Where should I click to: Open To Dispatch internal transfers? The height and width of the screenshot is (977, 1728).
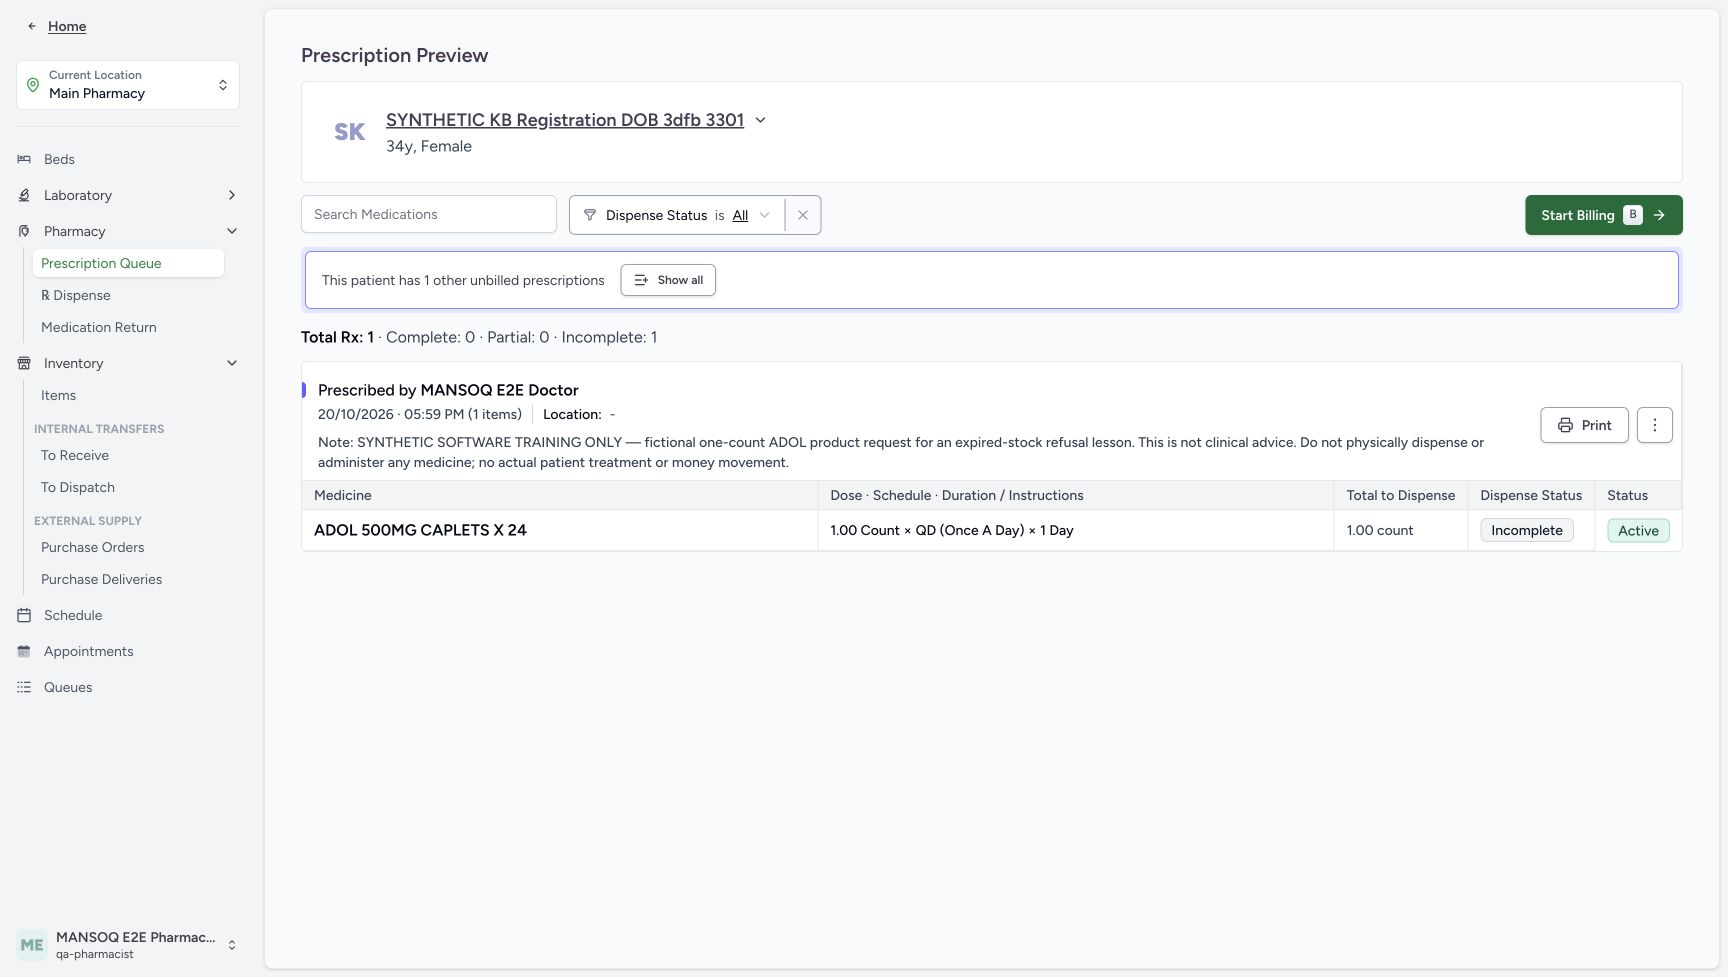tap(78, 487)
